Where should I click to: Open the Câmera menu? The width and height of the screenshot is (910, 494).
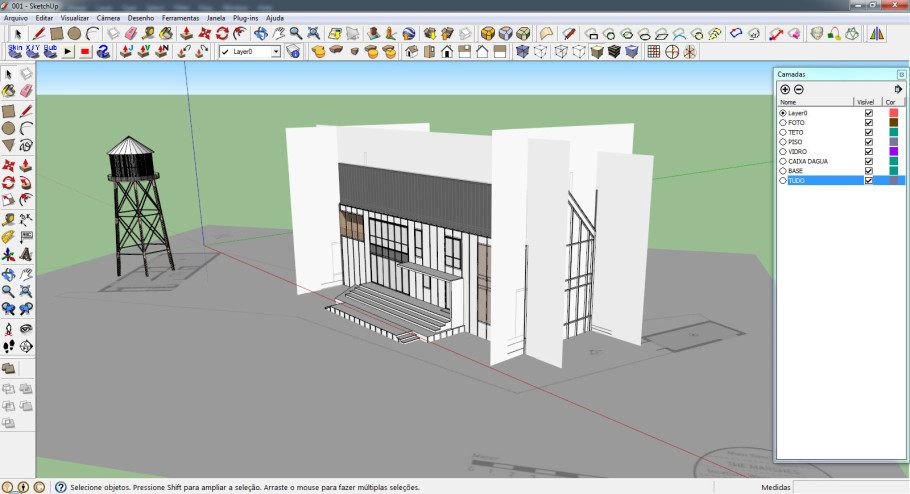(x=108, y=18)
